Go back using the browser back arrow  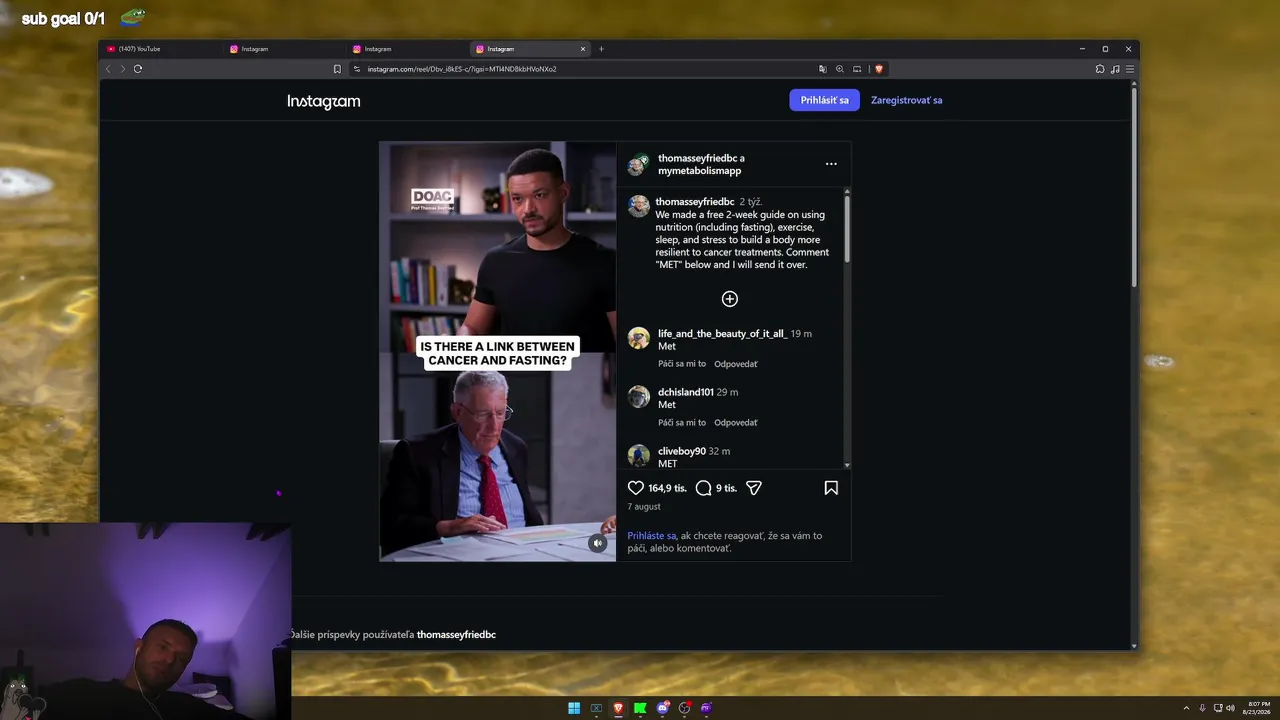(108, 69)
